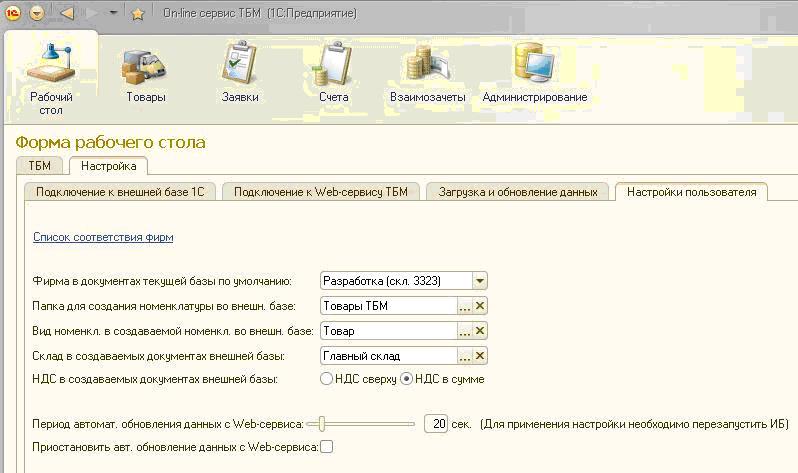Click label НДС в создаваемых документах внешней базы
The width and height of the screenshot is (798, 473).
(155, 379)
